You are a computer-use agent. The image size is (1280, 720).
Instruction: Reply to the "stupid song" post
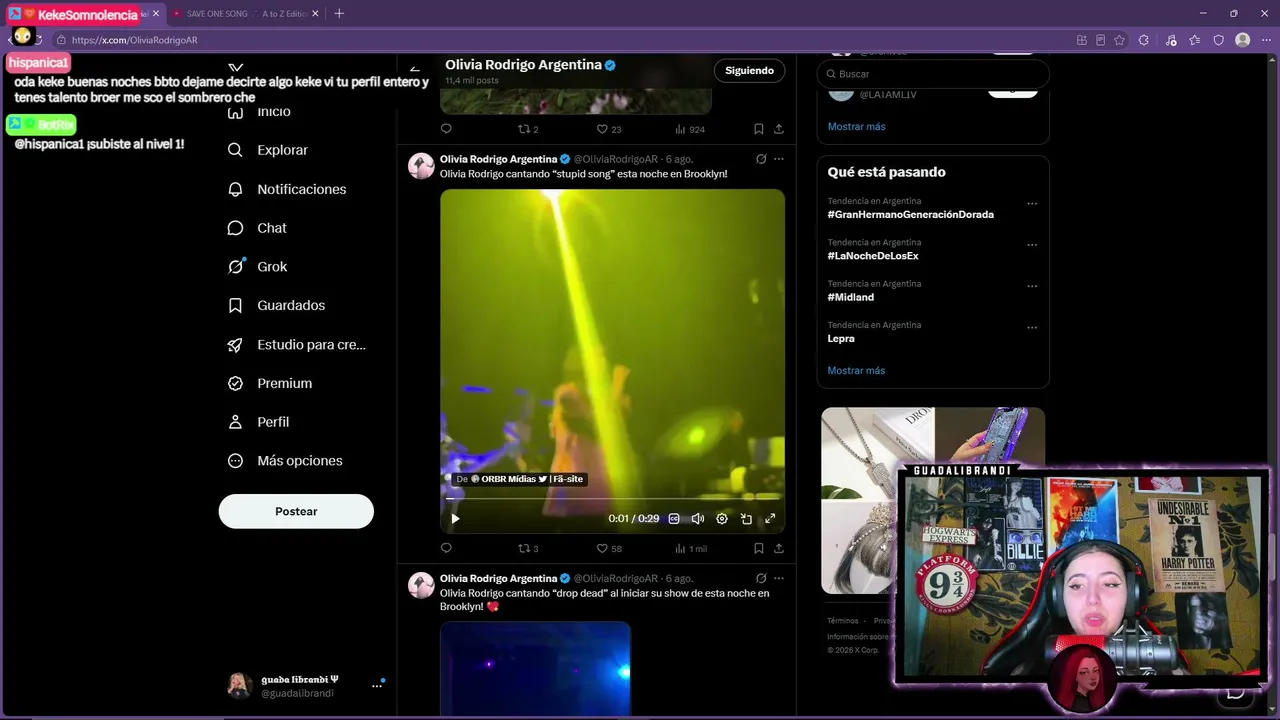(446, 548)
